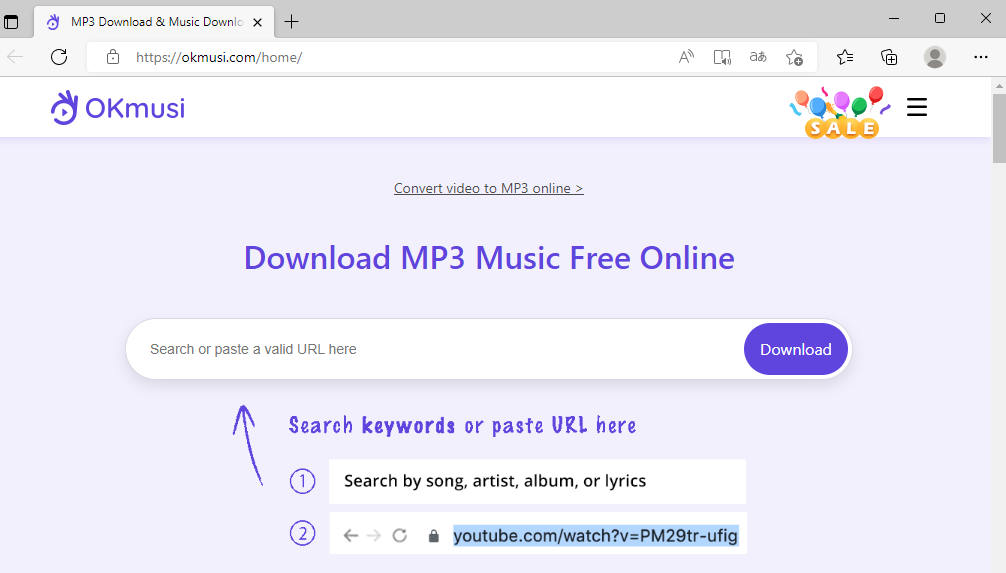Open the Translate page icon
This screenshot has height=573, width=1006.
click(758, 57)
